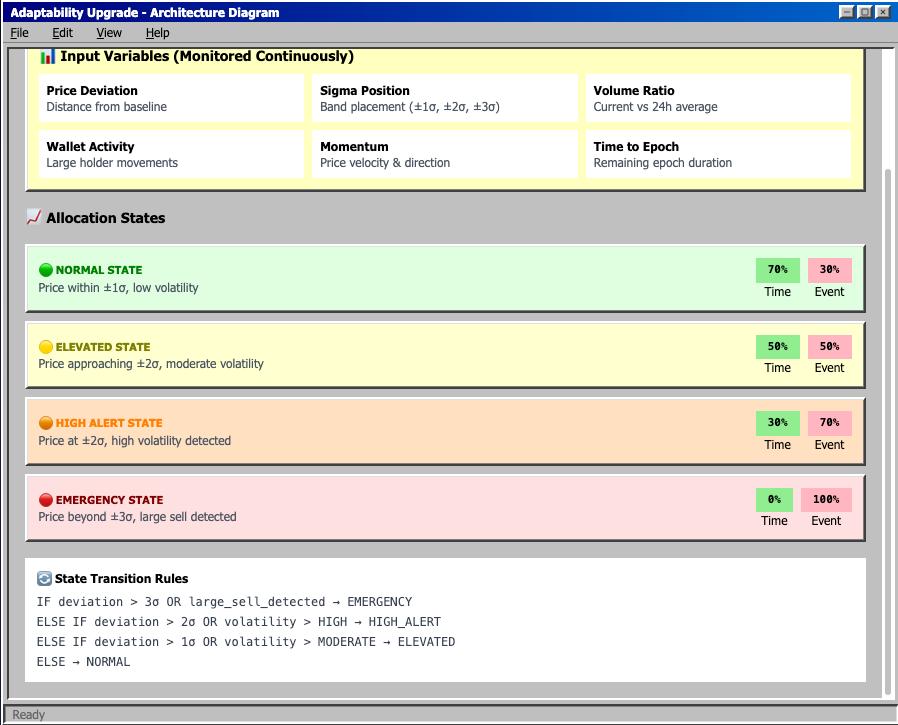Click the yellow Elevated State circle icon
Image resolution: width=898 pixels, height=725 pixels.
pos(46,346)
